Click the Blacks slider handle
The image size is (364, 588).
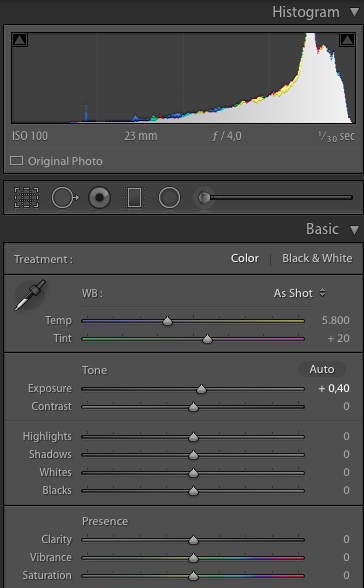[193, 491]
